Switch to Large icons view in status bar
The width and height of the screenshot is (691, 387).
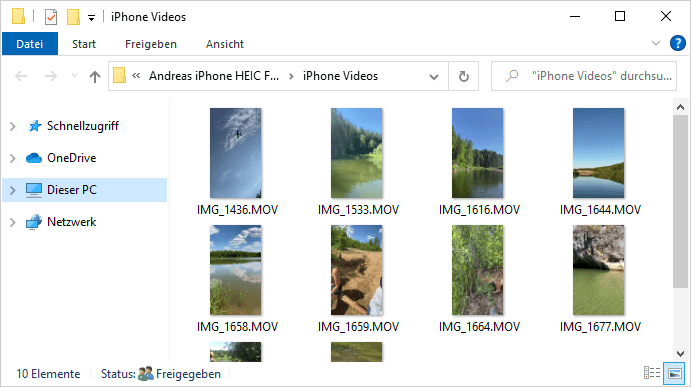tap(674, 373)
